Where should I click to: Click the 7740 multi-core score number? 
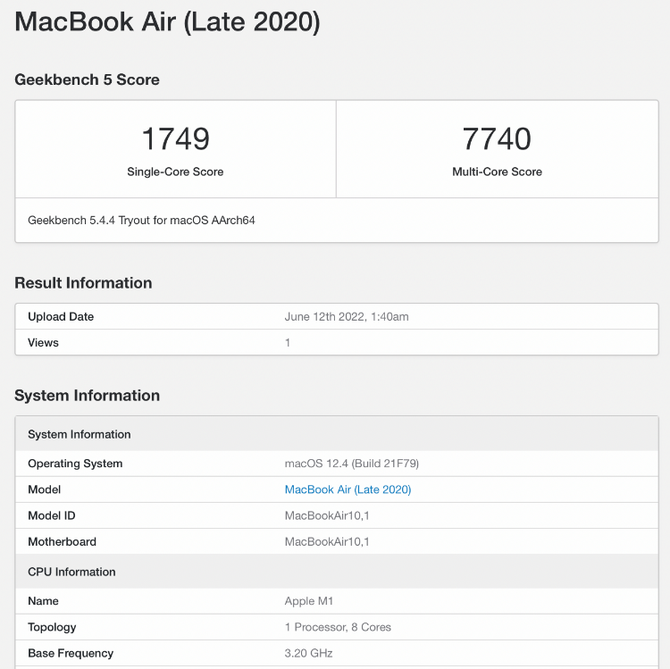[x=496, y=139]
